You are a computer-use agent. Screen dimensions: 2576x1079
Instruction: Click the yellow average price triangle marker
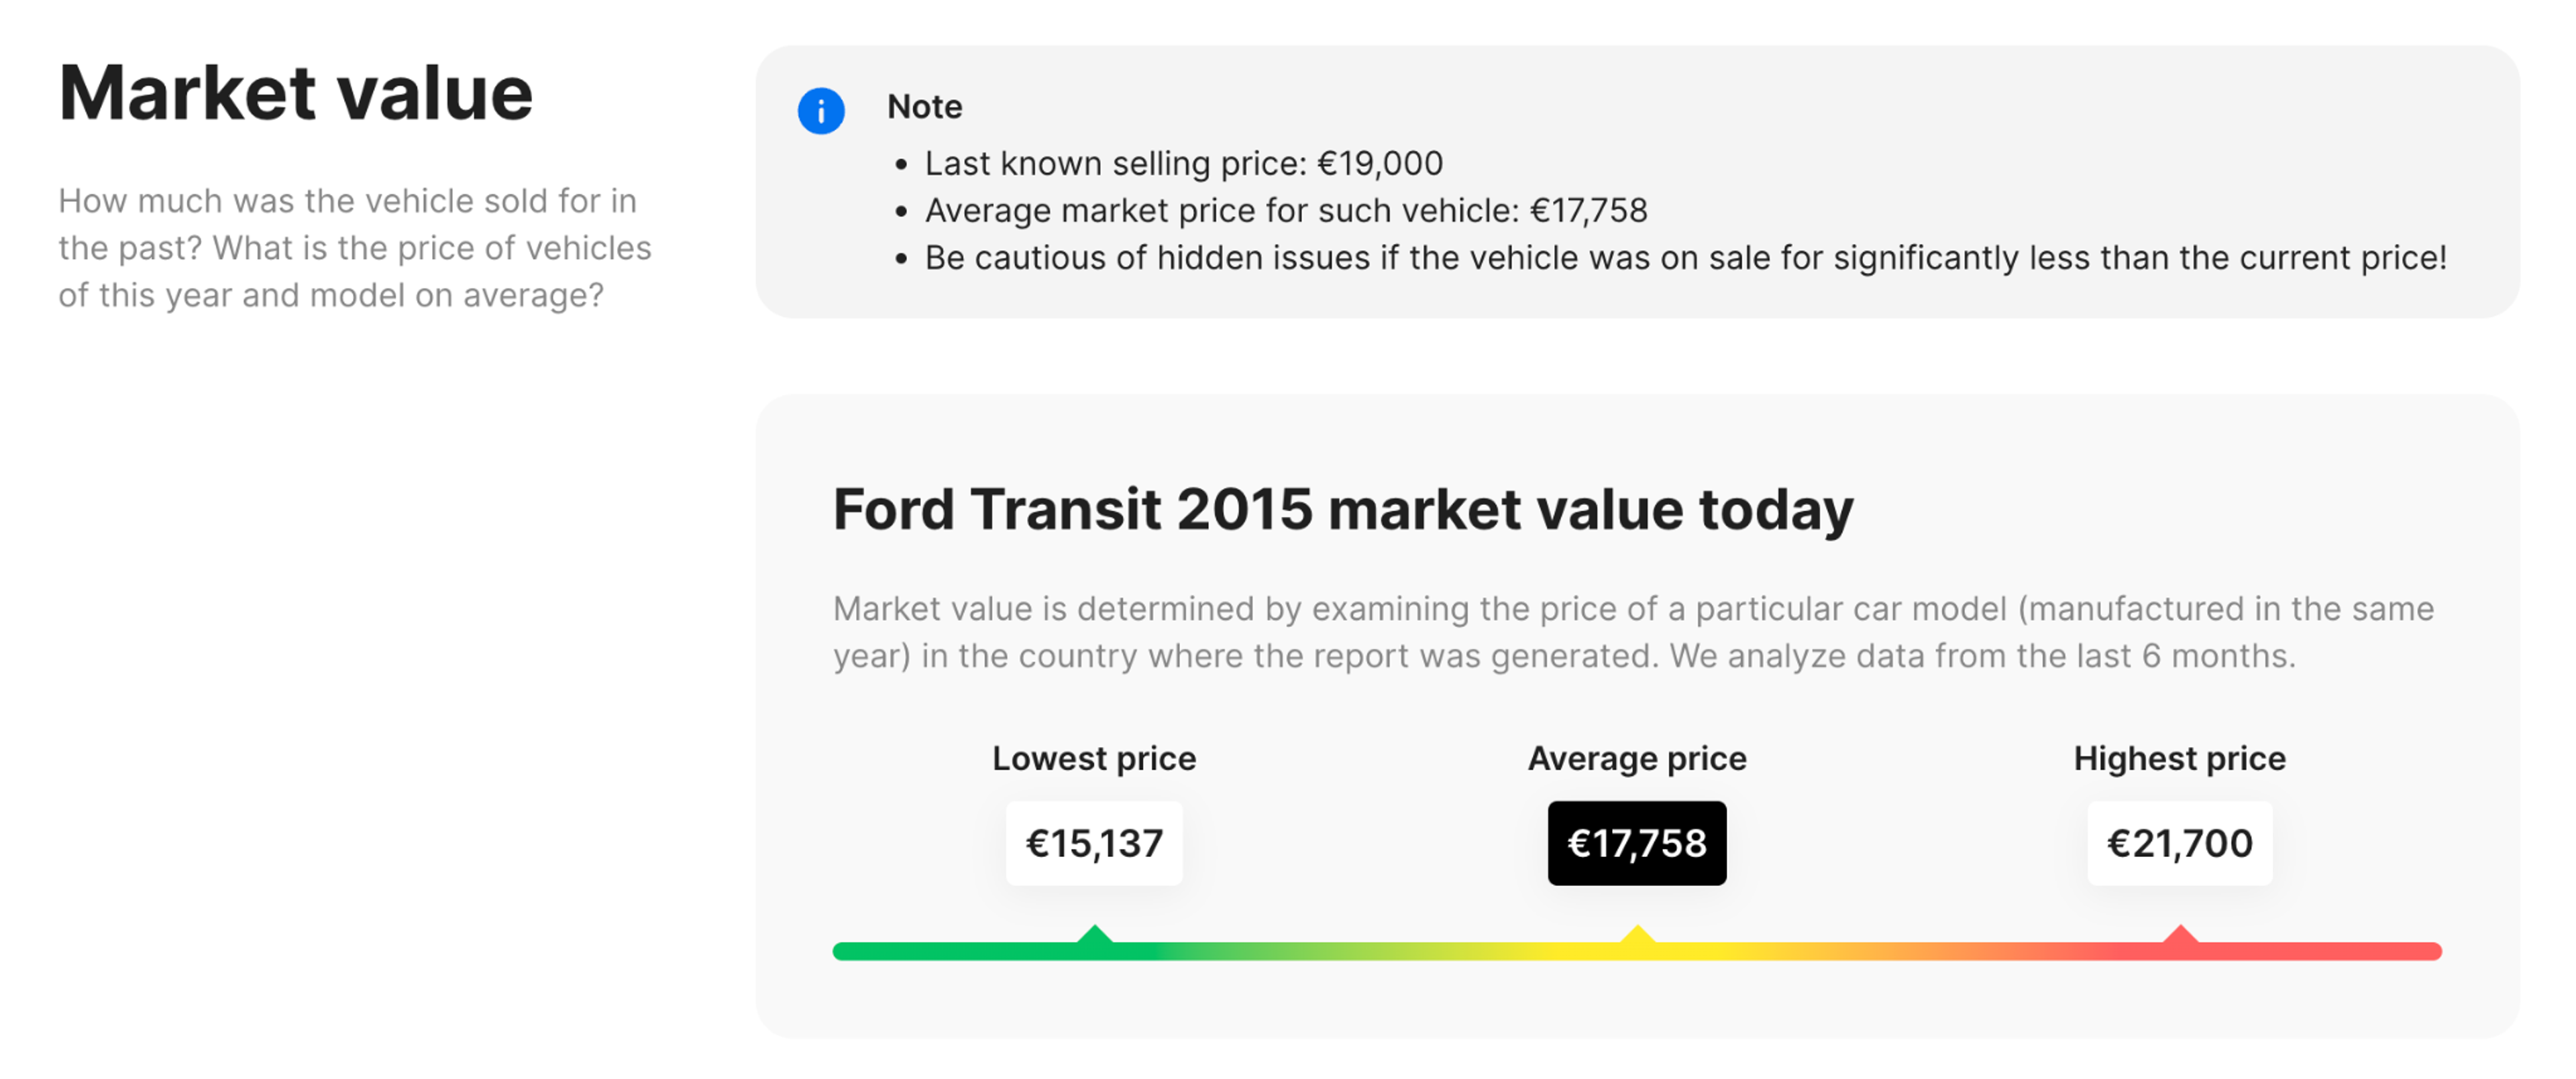(1637, 937)
